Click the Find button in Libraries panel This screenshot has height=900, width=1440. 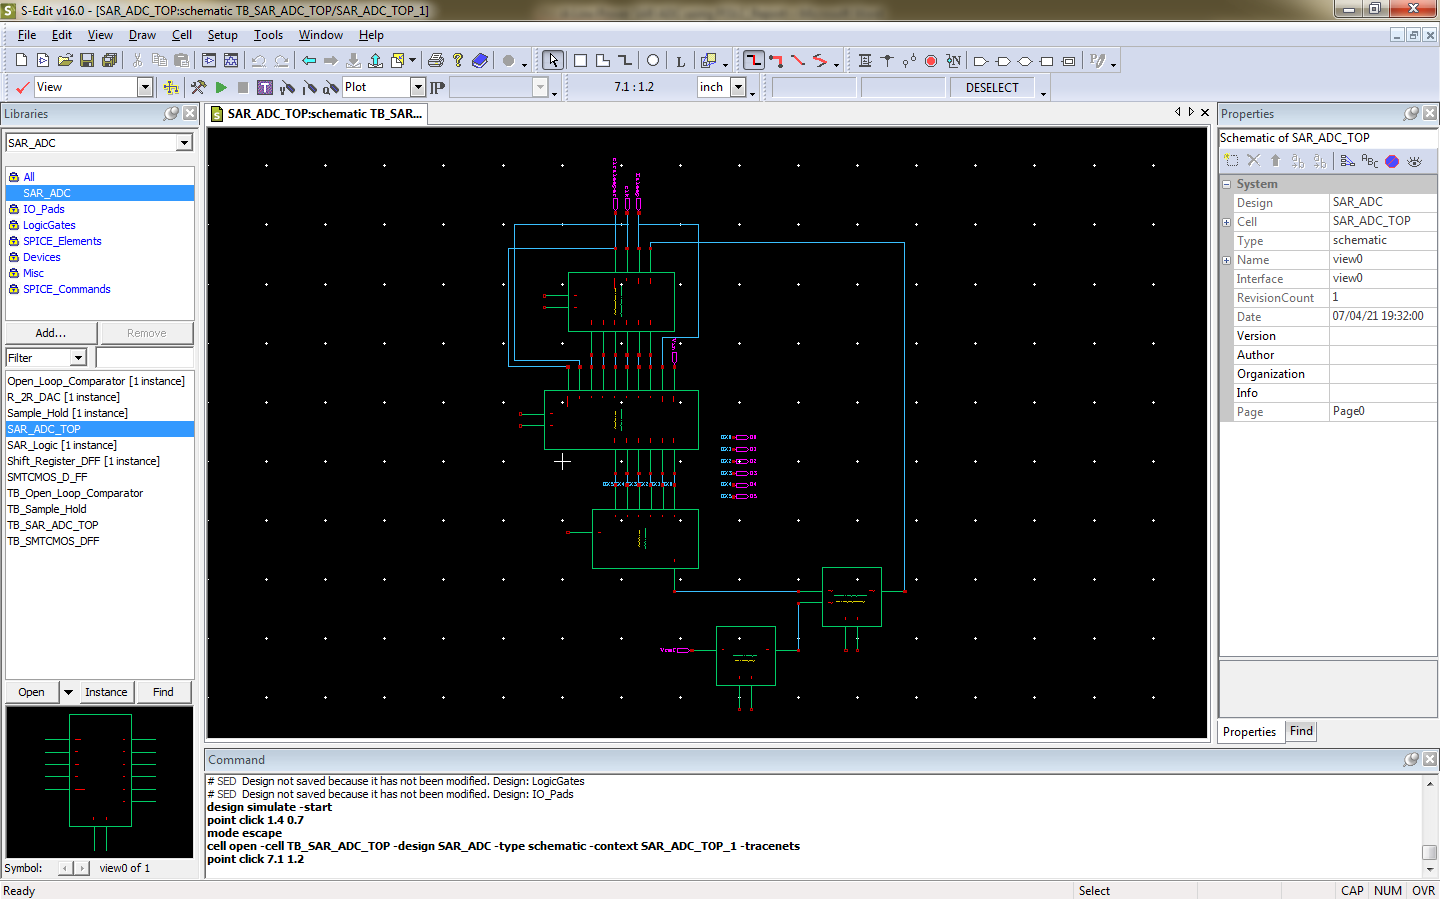pos(163,692)
